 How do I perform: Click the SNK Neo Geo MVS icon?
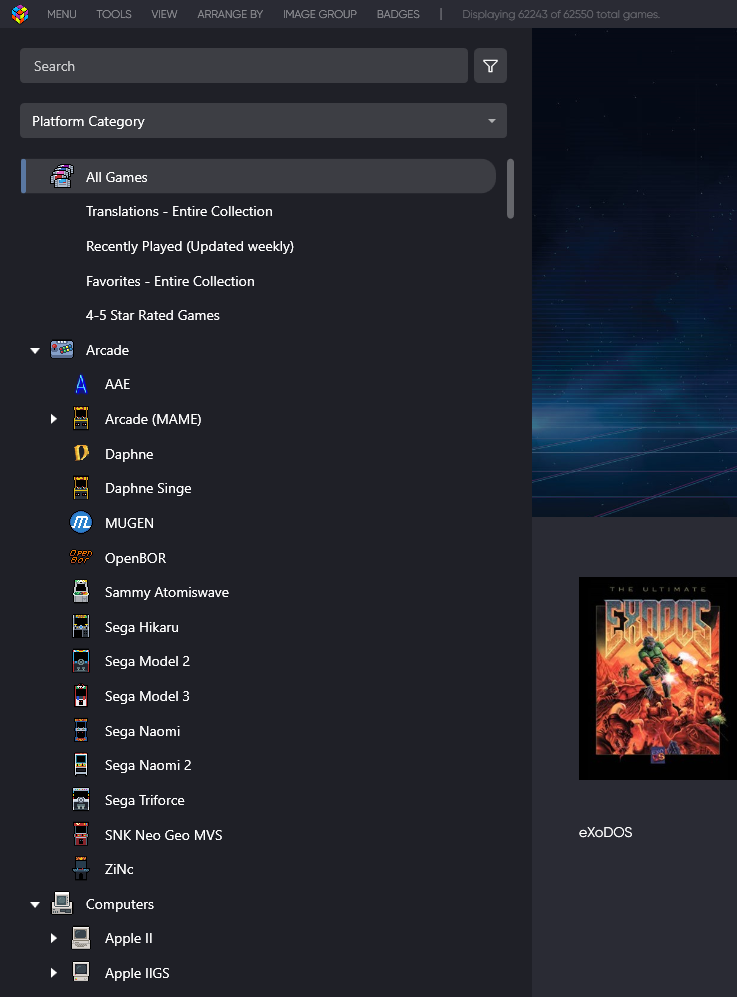point(81,835)
